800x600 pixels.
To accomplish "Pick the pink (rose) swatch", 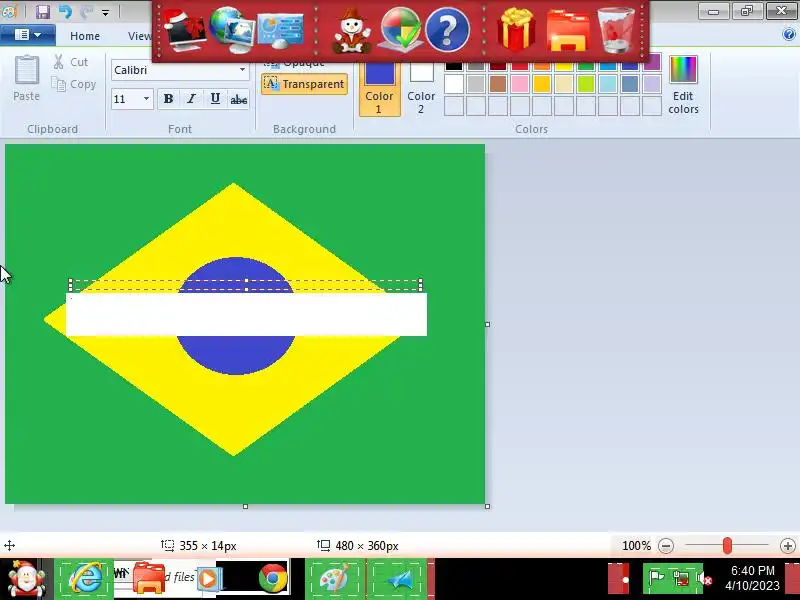I will (519, 84).
